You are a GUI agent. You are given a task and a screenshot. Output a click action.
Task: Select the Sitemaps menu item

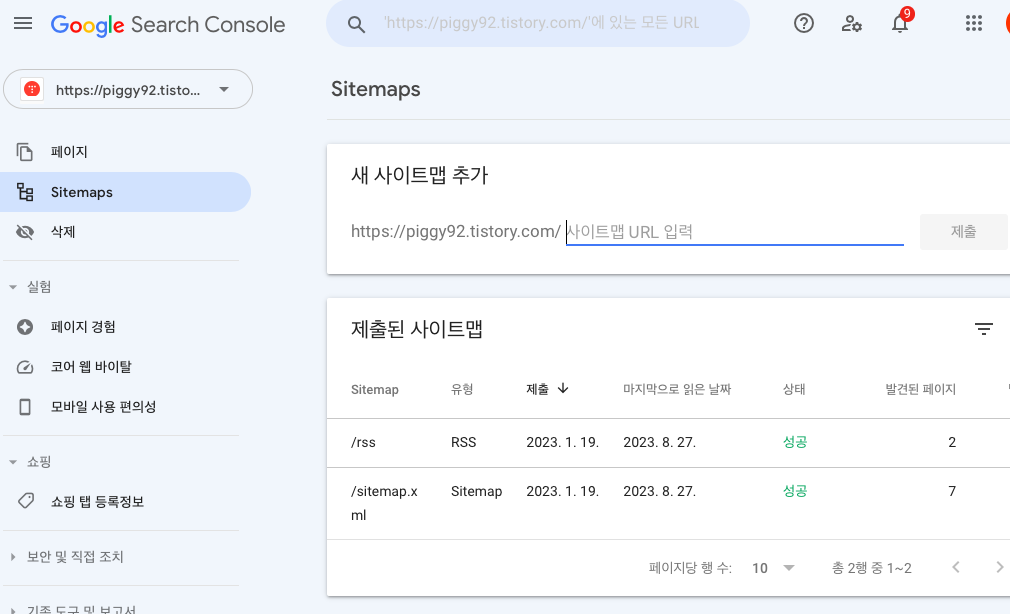[x=125, y=192]
